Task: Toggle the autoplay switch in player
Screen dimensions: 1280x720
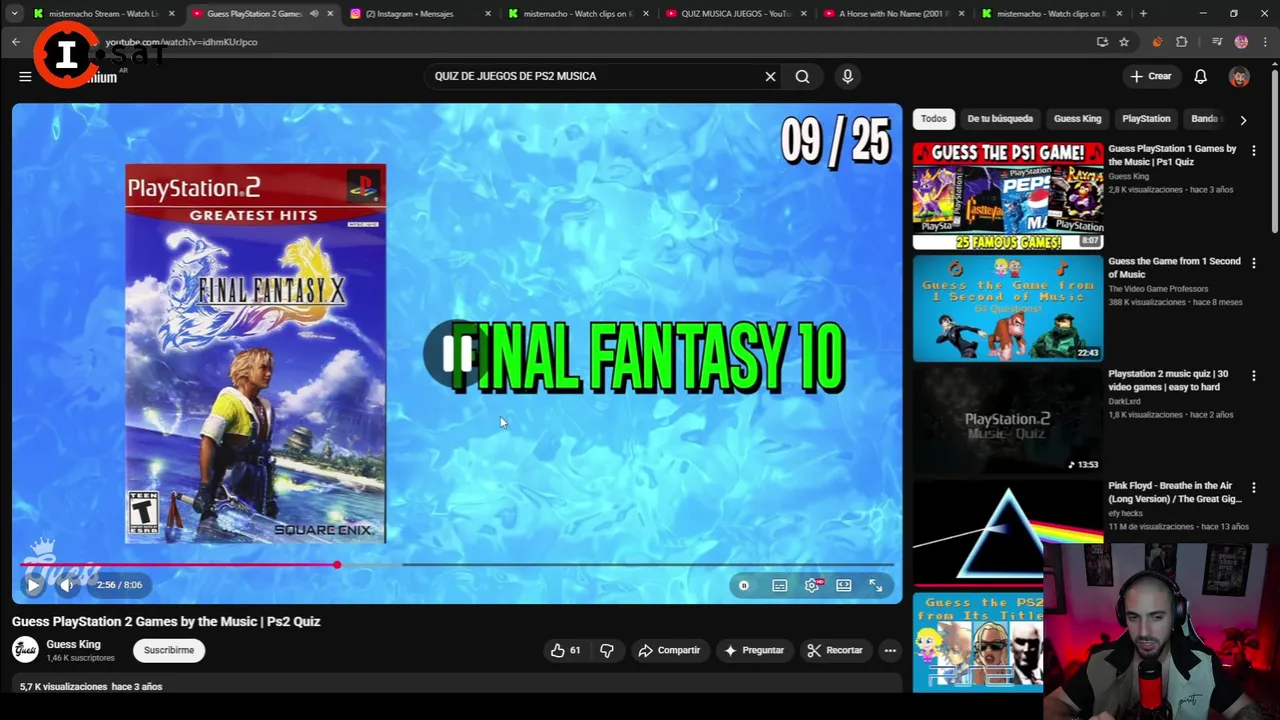Action: pos(744,585)
